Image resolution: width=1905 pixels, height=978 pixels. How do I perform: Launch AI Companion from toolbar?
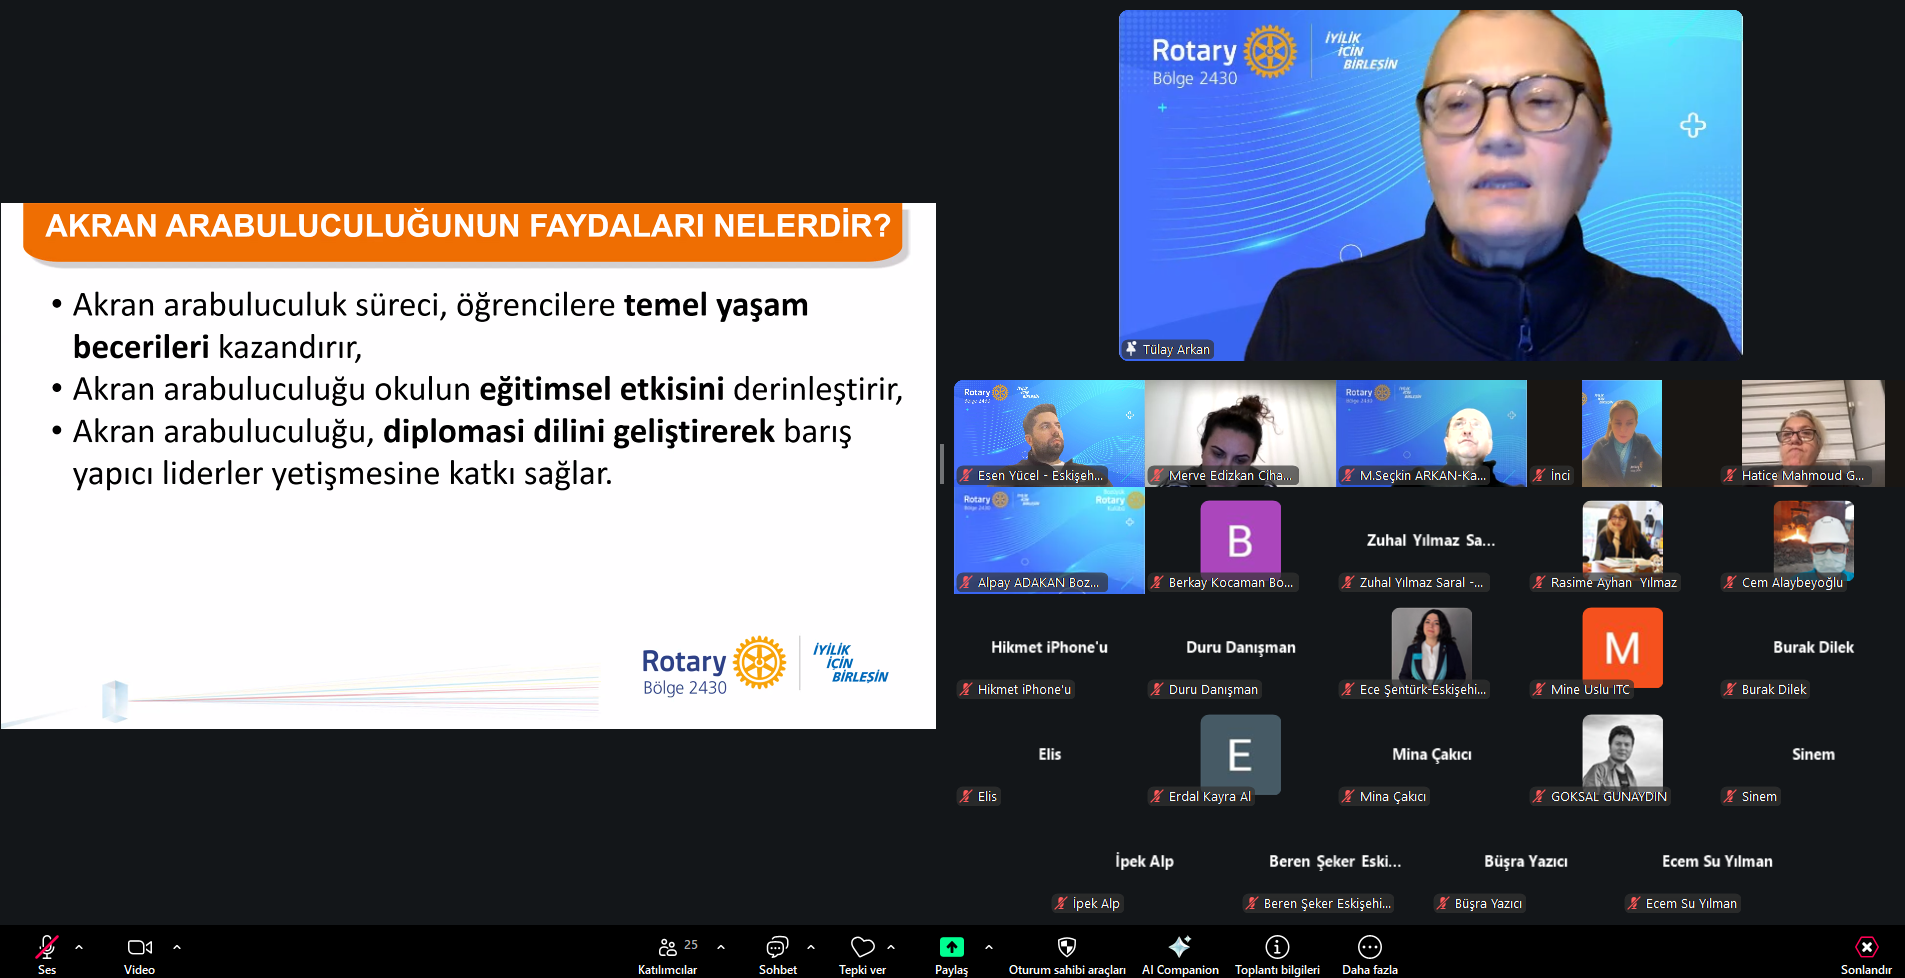point(1180,947)
